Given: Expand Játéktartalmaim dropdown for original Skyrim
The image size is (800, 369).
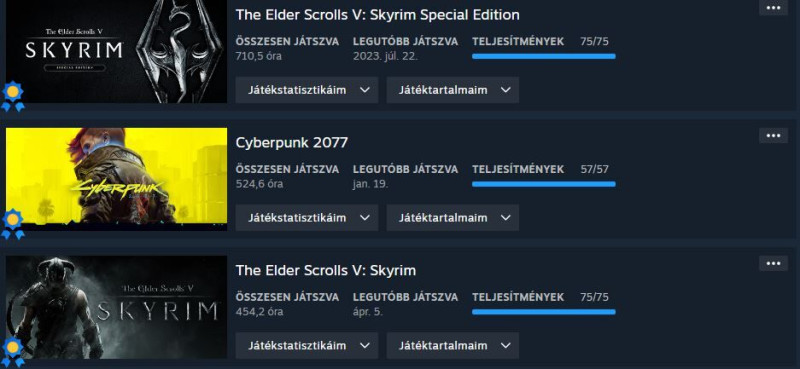Looking at the screenshot, I should [453, 346].
